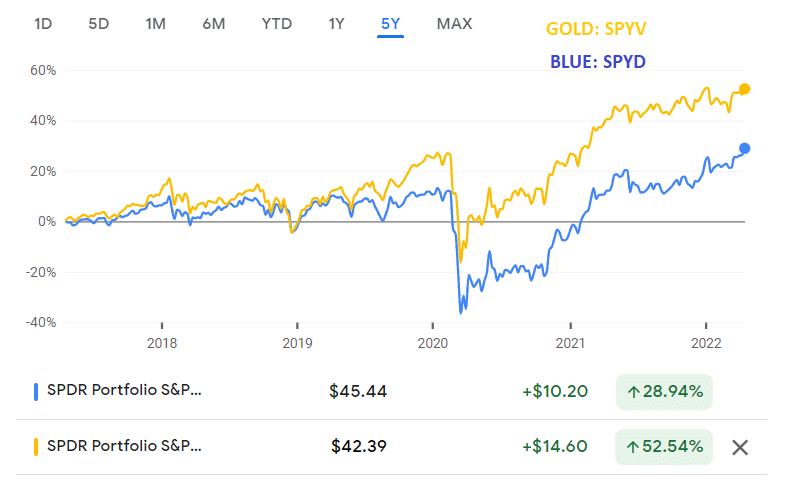Remove the gold comparison fund with X
The height and width of the screenshot is (482, 797).
point(740,447)
